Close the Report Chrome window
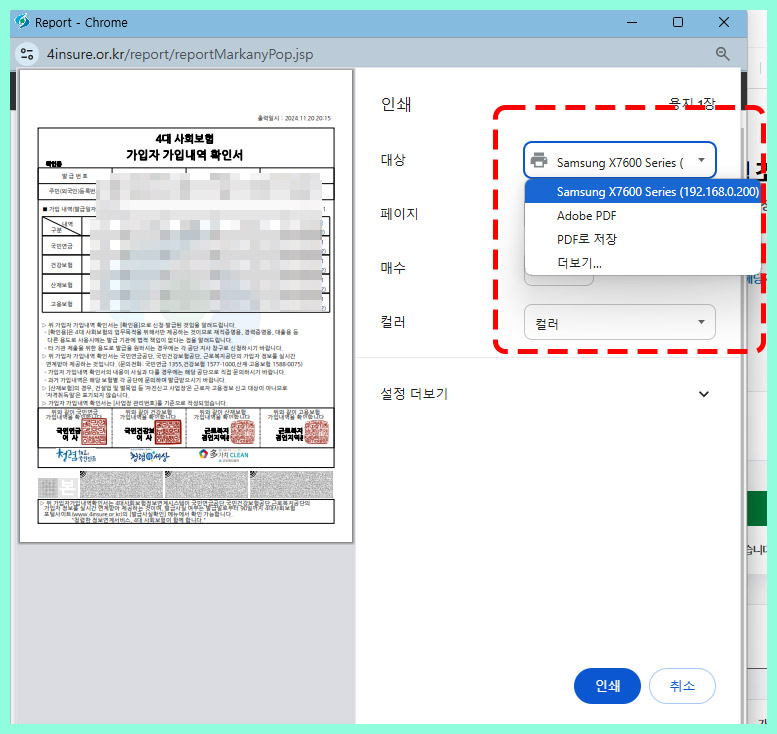This screenshot has width=777, height=734. (x=723, y=22)
